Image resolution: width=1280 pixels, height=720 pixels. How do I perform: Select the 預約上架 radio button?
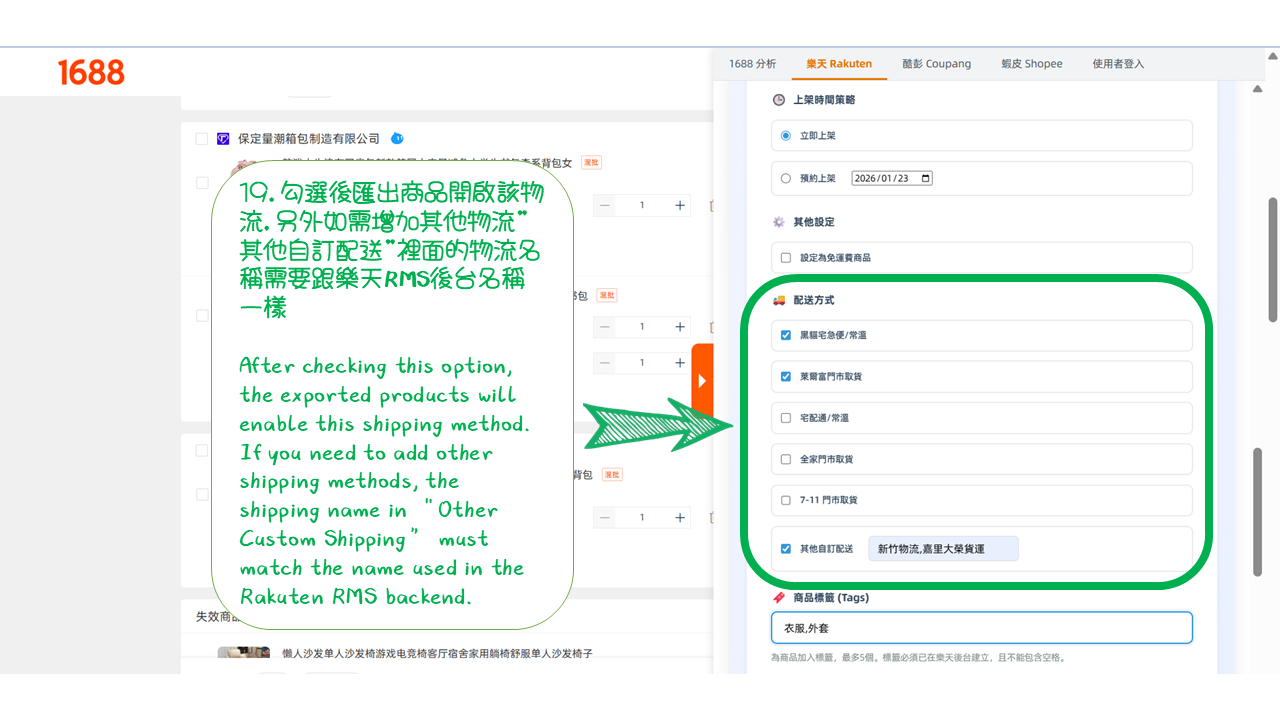point(786,177)
